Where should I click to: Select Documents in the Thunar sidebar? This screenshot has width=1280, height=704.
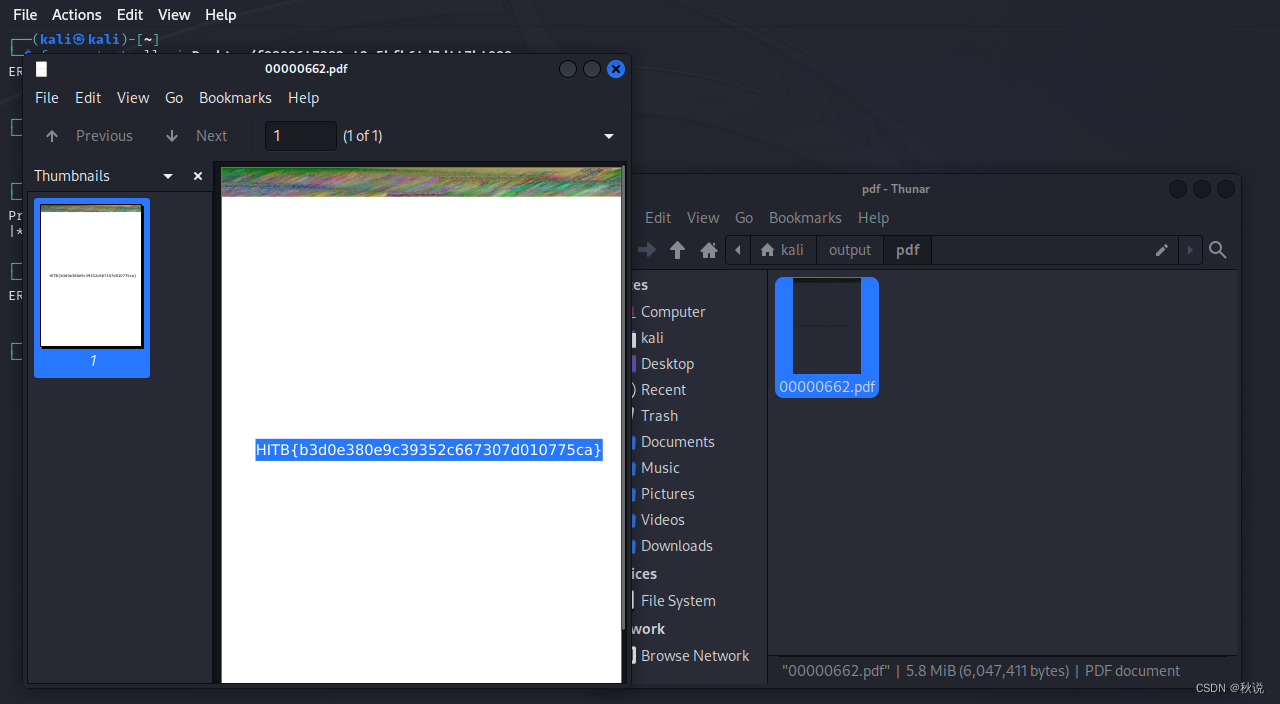pos(676,441)
